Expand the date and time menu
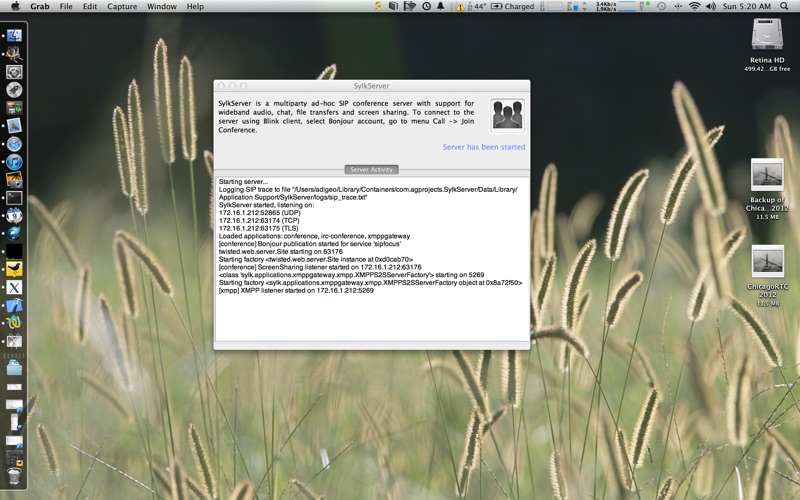Image resolution: width=800 pixels, height=500 pixels. [x=741, y=6]
